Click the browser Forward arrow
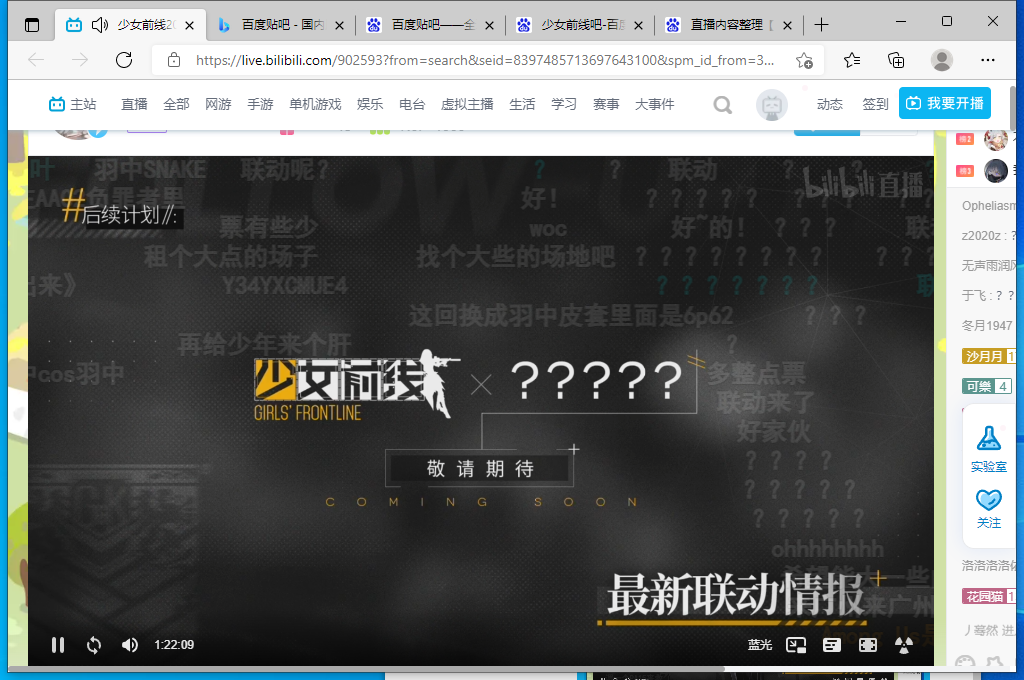The image size is (1024, 680). click(x=80, y=60)
